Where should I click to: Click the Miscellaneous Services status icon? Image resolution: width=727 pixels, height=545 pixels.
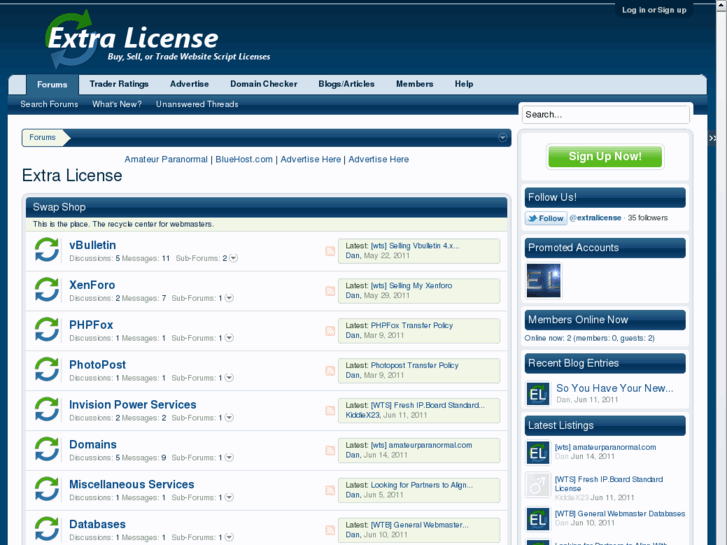coord(47,489)
